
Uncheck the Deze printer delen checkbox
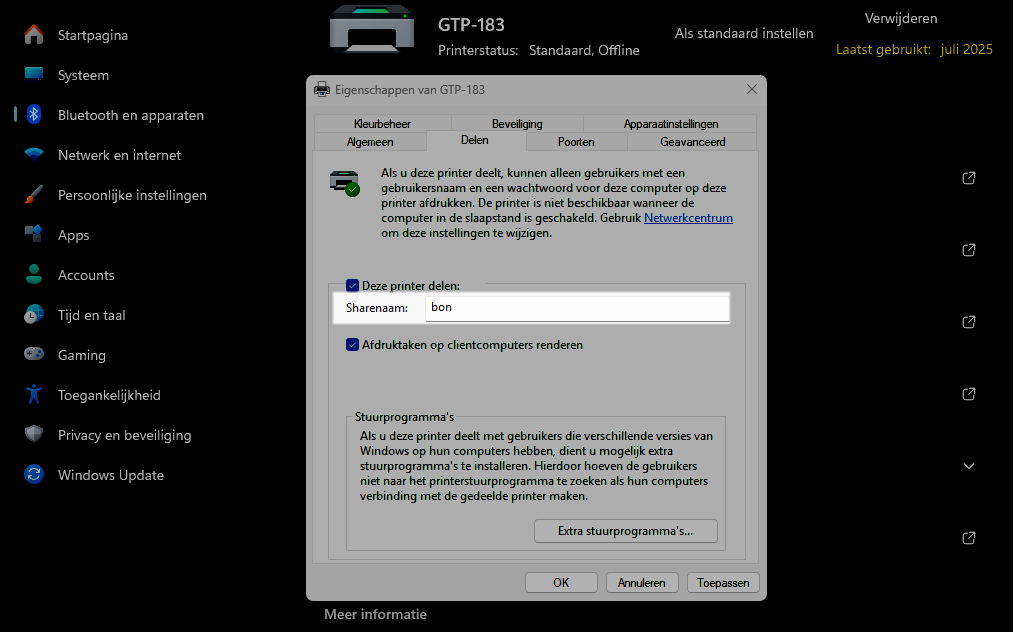(352, 285)
